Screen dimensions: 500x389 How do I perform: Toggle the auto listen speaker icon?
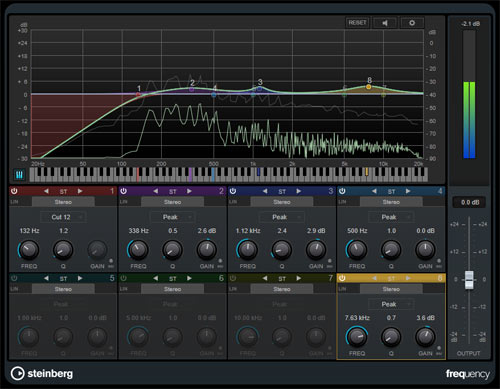coord(385,23)
